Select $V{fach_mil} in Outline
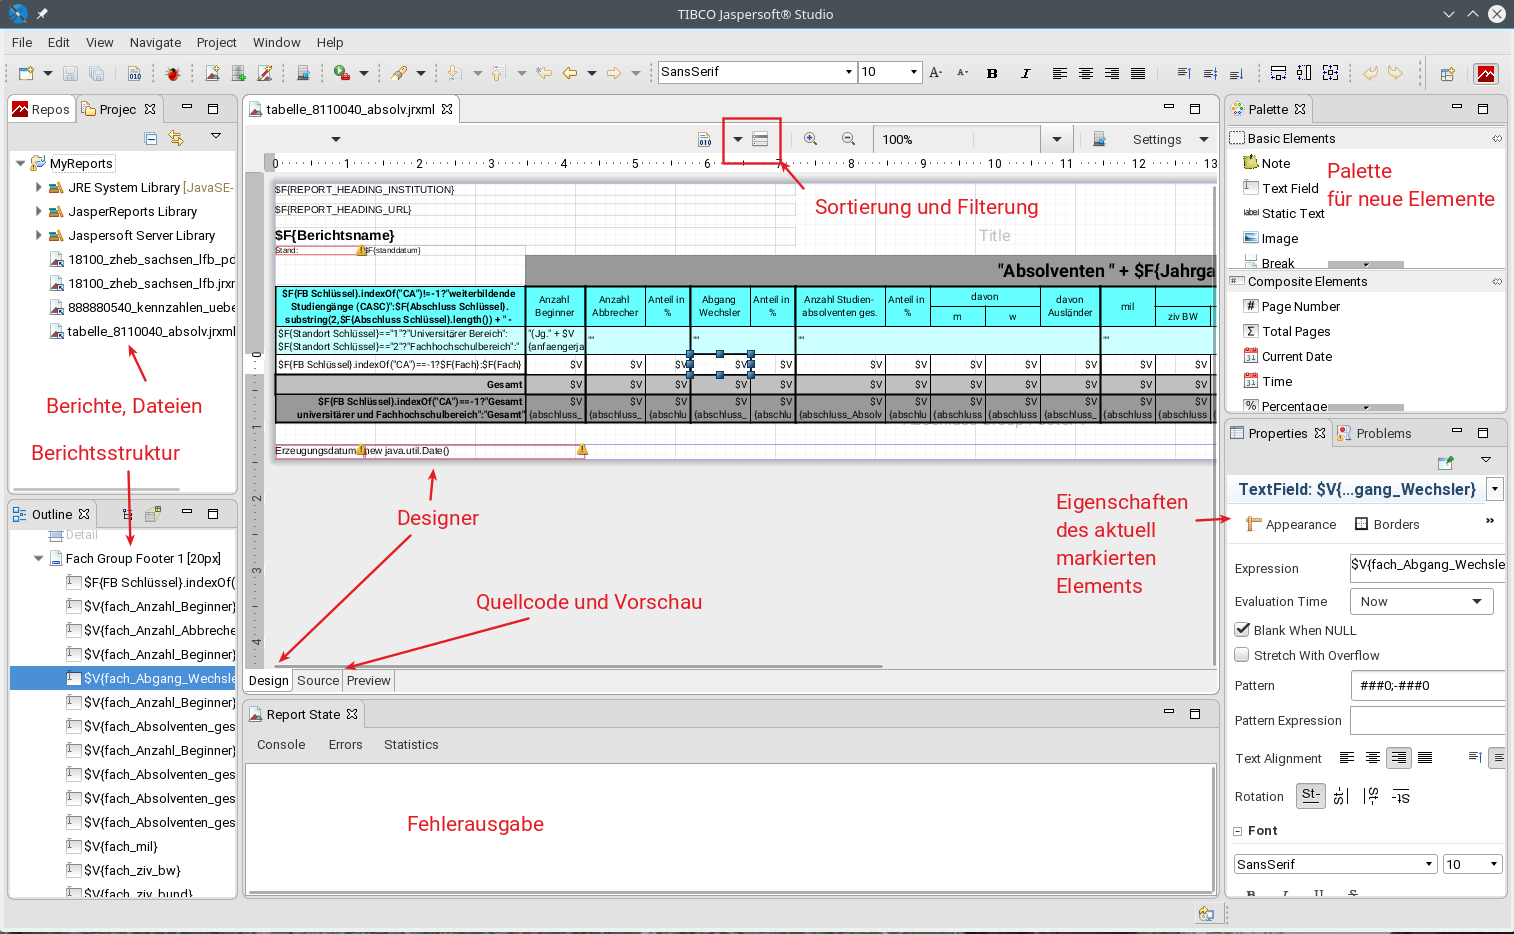The height and width of the screenshot is (934, 1514). click(x=112, y=846)
